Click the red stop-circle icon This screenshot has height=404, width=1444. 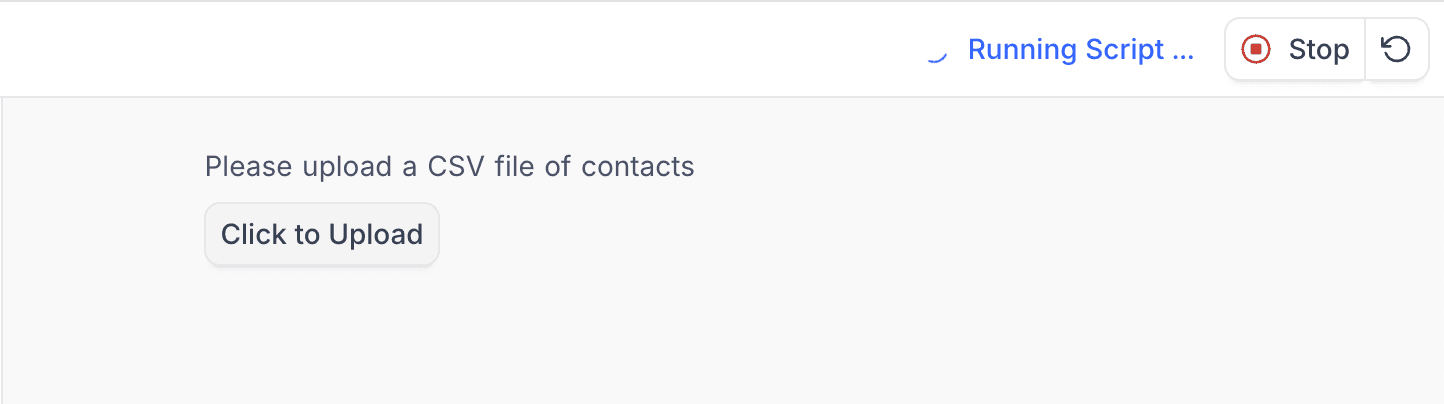click(x=1255, y=49)
